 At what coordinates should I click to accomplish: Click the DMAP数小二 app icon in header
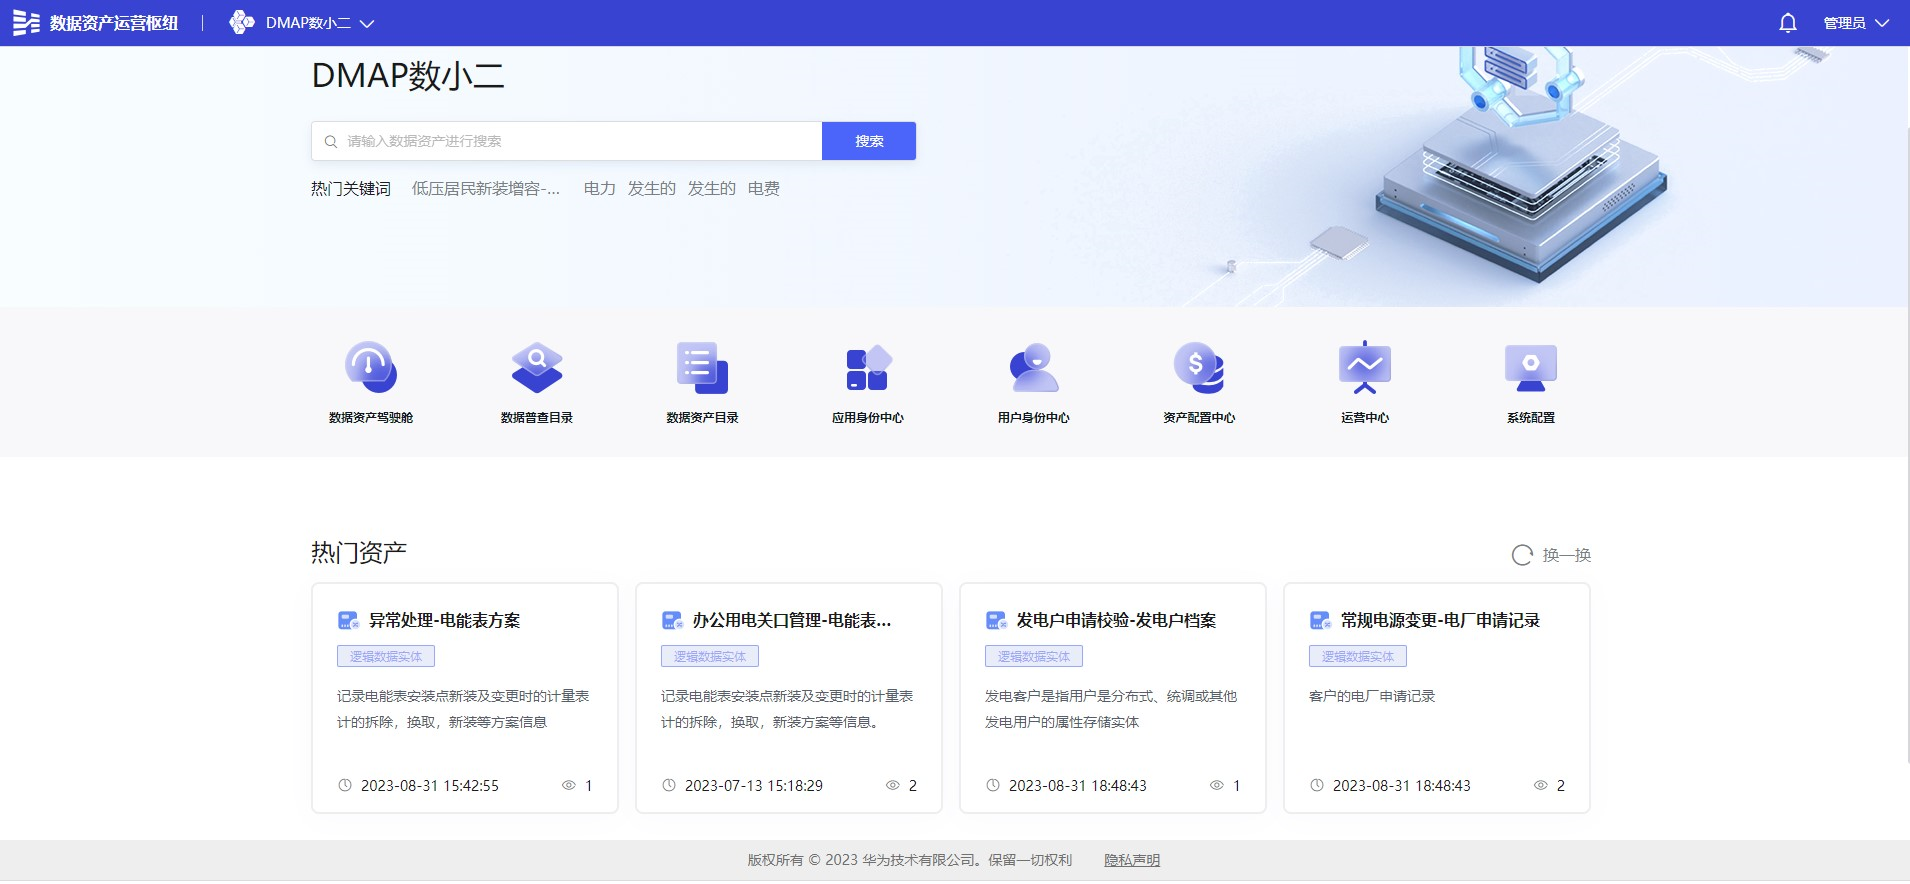pos(242,22)
